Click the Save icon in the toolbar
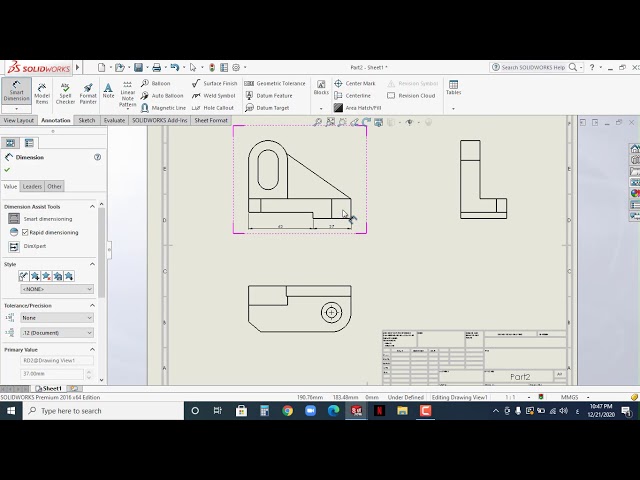 (138, 67)
